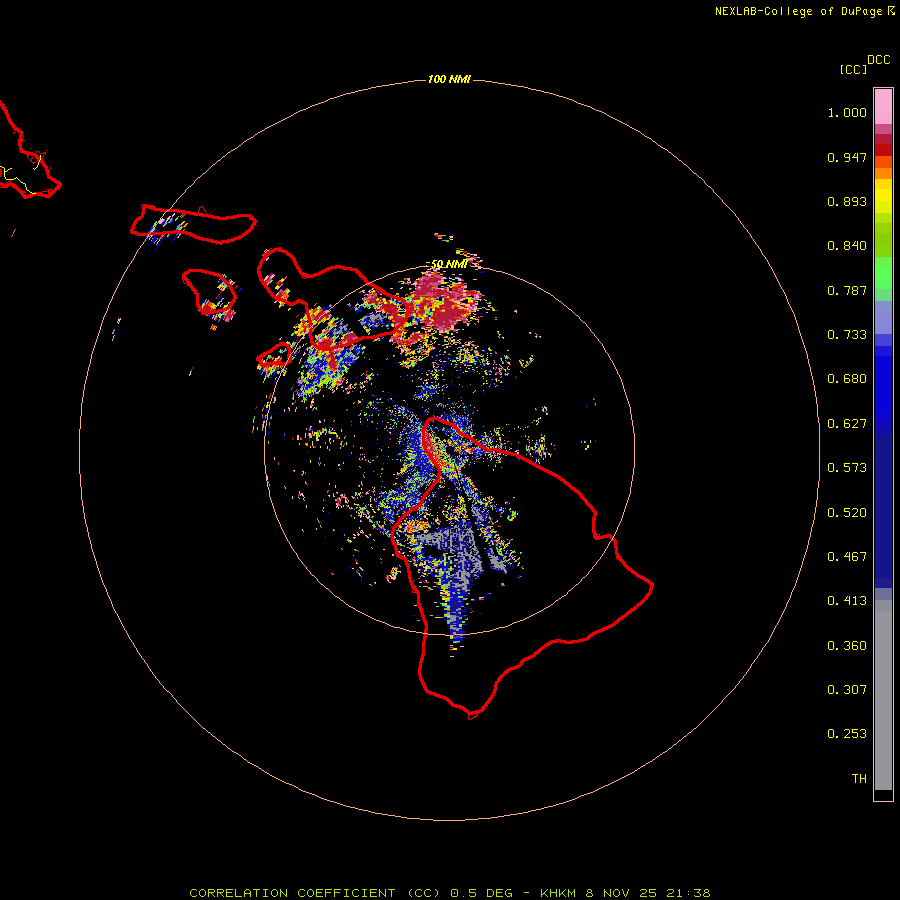Click the 0.573 scale value
The width and height of the screenshot is (900, 900).
click(x=847, y=468)
